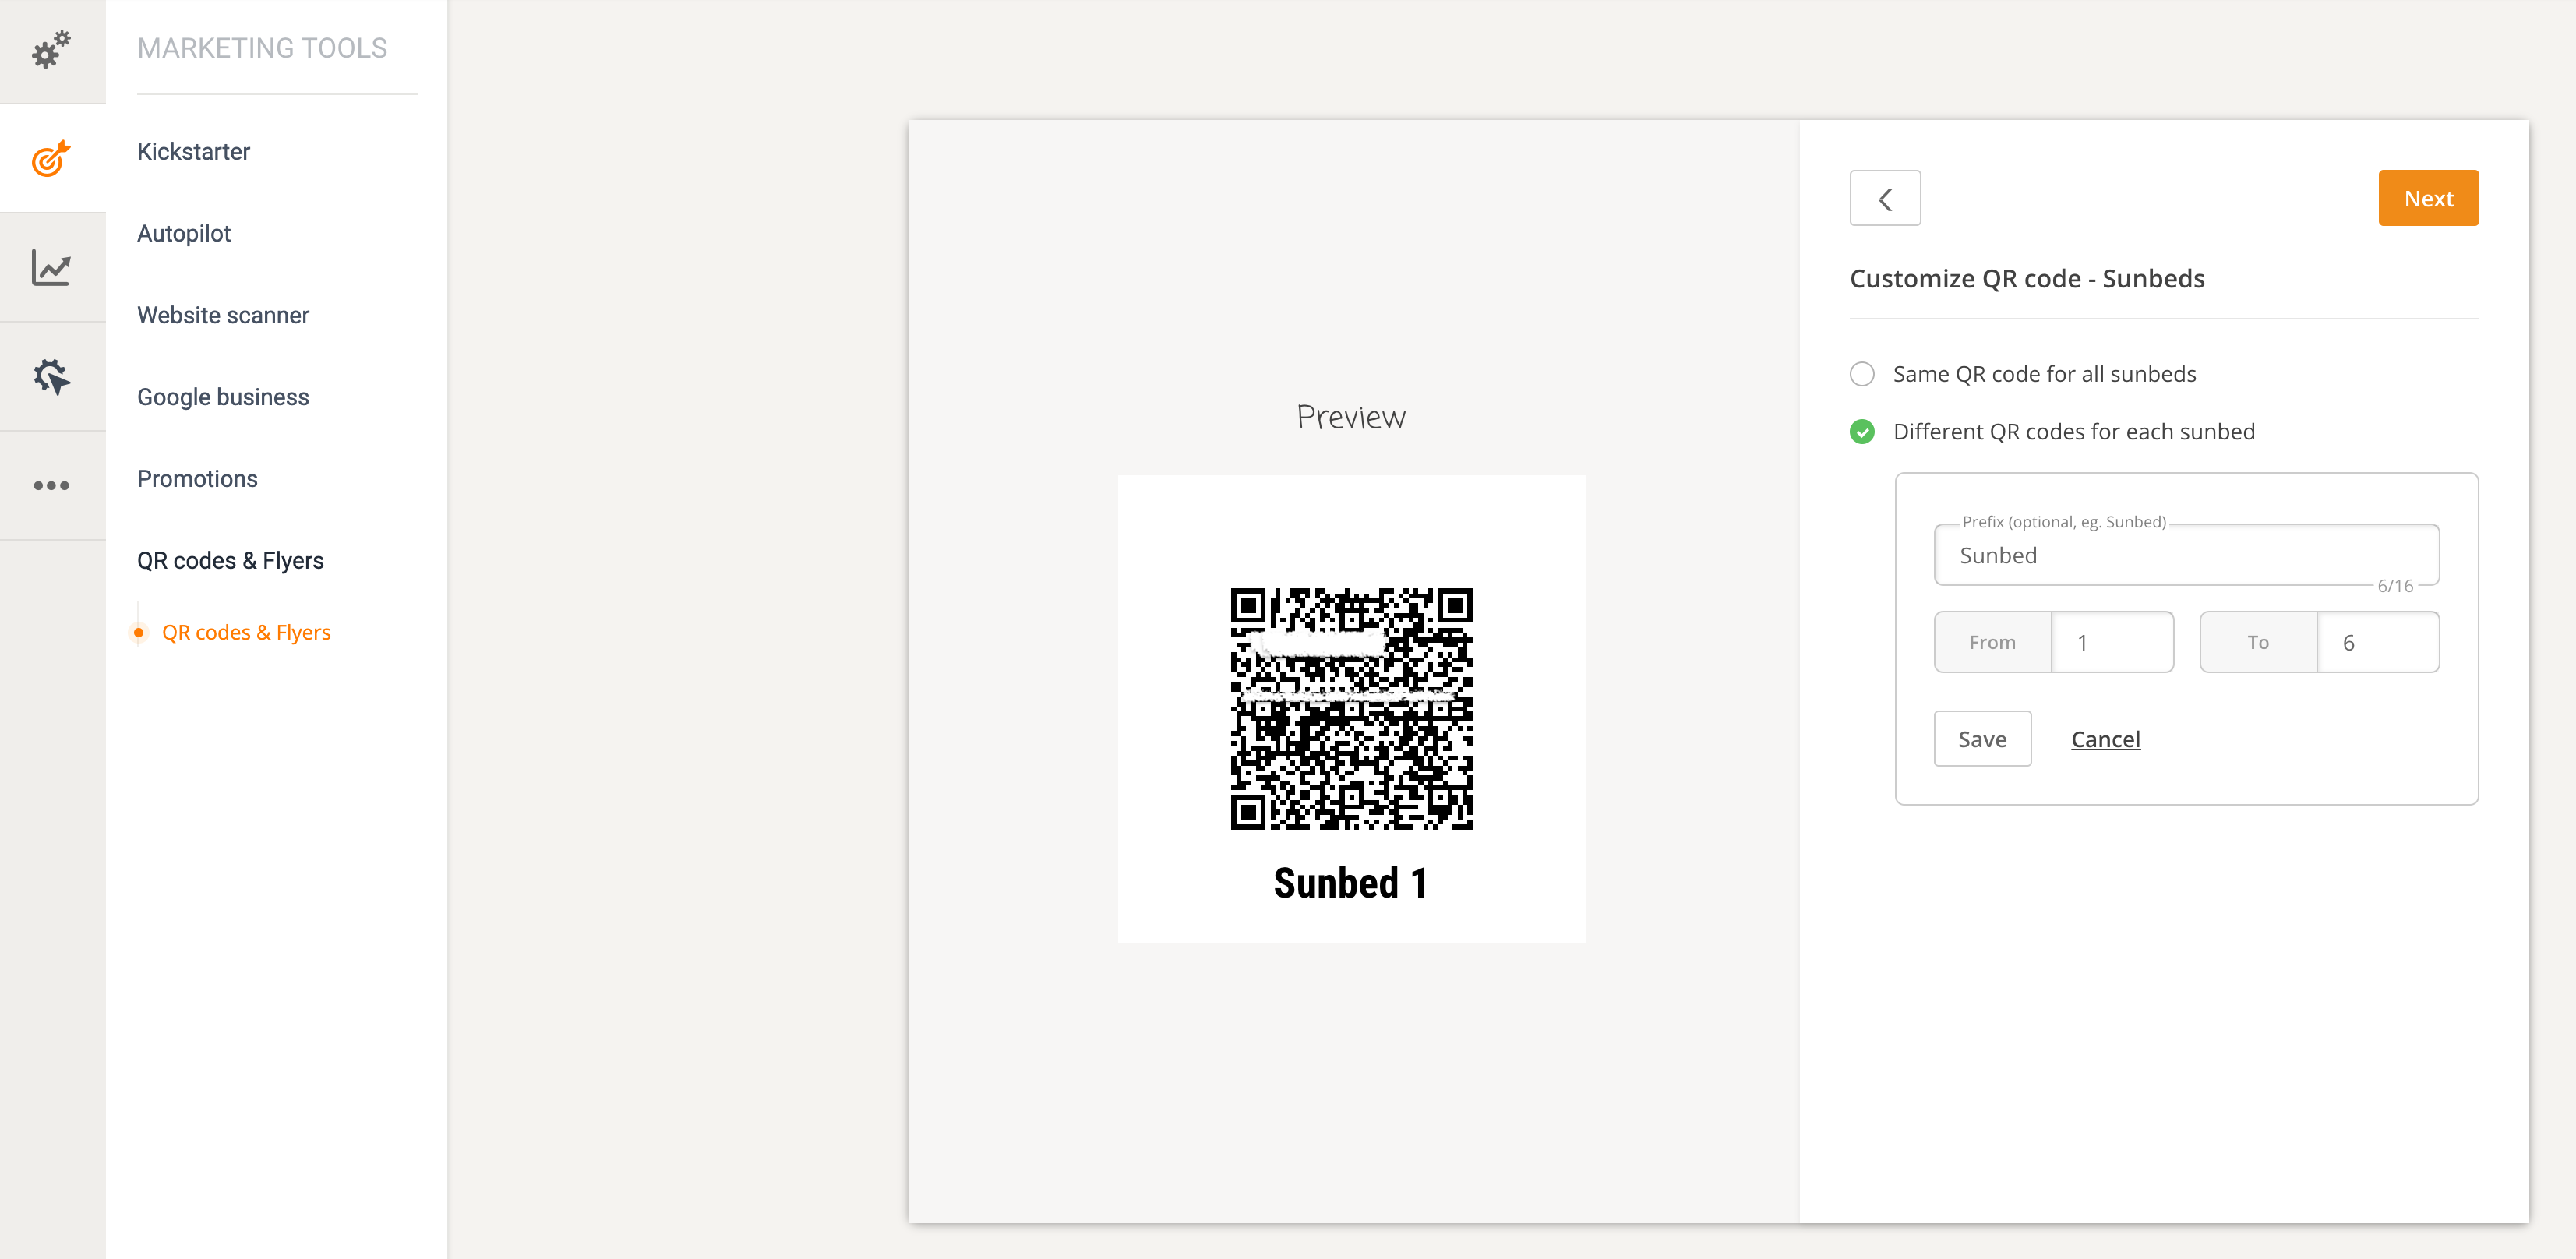Screen dimensions: 2576x1259
Task: Click the Save button
Action: coord(1982,739)
